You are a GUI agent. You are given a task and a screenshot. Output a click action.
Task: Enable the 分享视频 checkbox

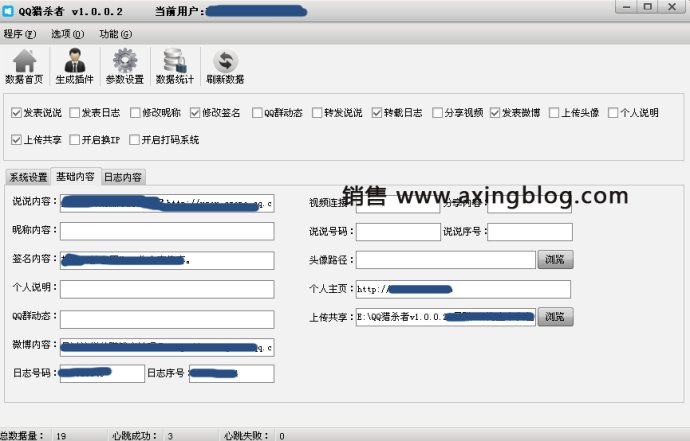437,113
